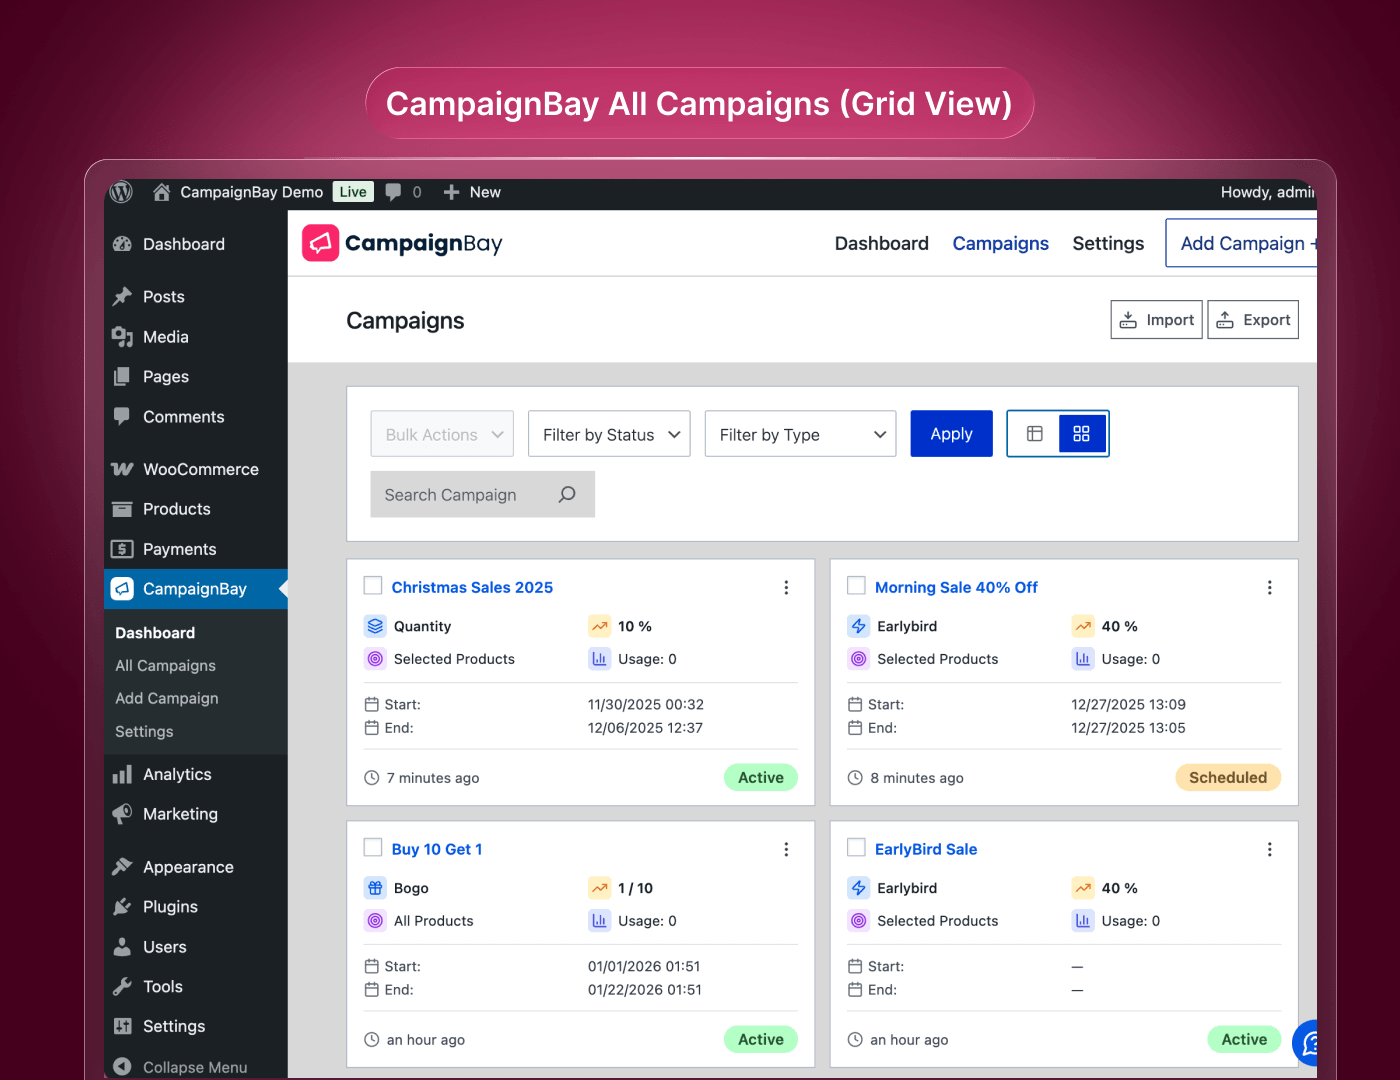Go to the Settings tab in CampaignBay header
Screen dimensions: 1400x1080
click(x=1107, y=244)
